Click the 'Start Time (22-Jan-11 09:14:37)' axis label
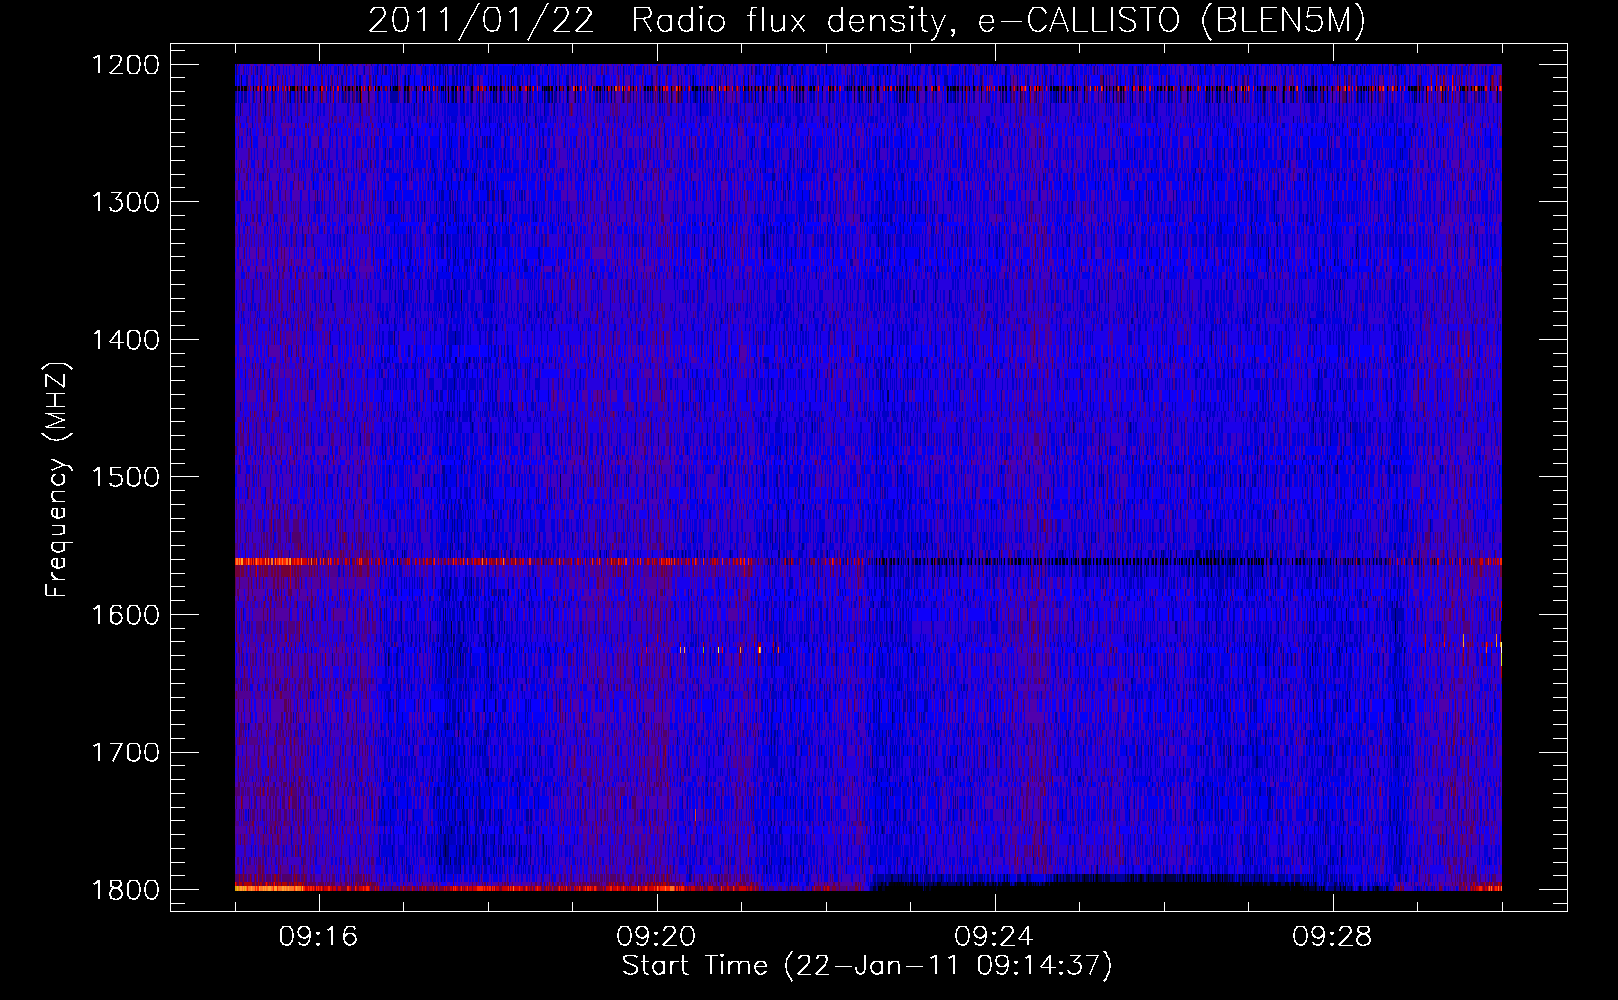This screenshot has width=1618, height=1000. tap(866, 966)
